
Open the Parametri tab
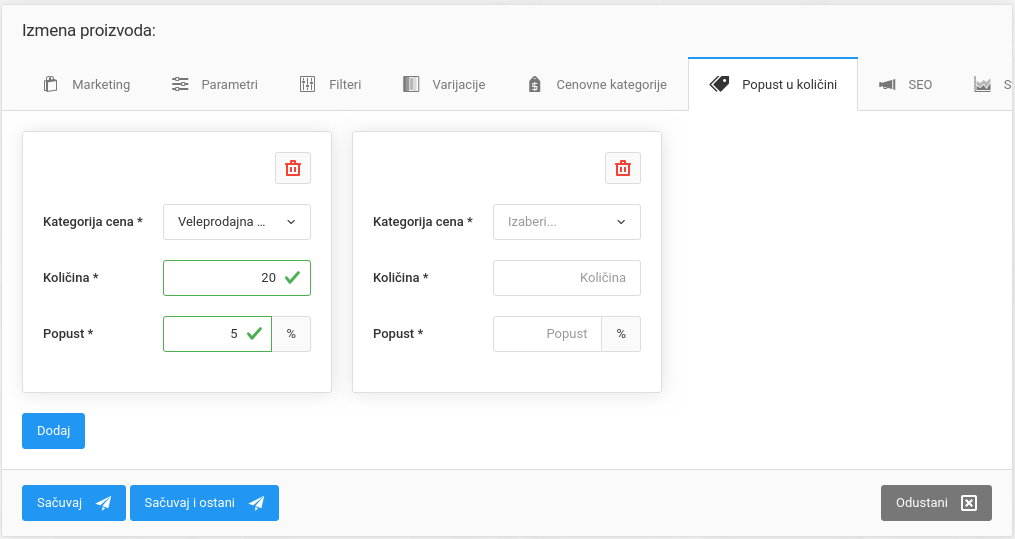(x=229, y=85)
